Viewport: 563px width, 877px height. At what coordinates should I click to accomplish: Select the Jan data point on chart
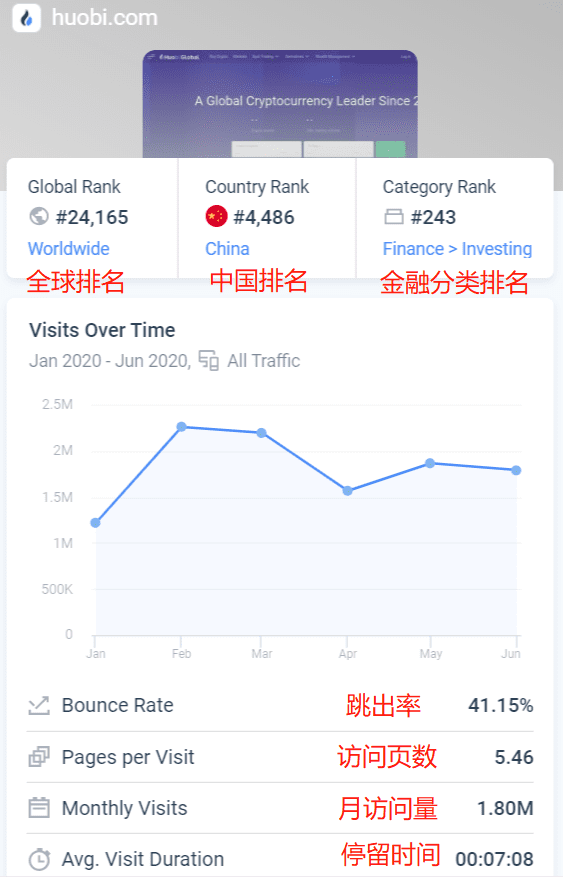tap(96, 522)
